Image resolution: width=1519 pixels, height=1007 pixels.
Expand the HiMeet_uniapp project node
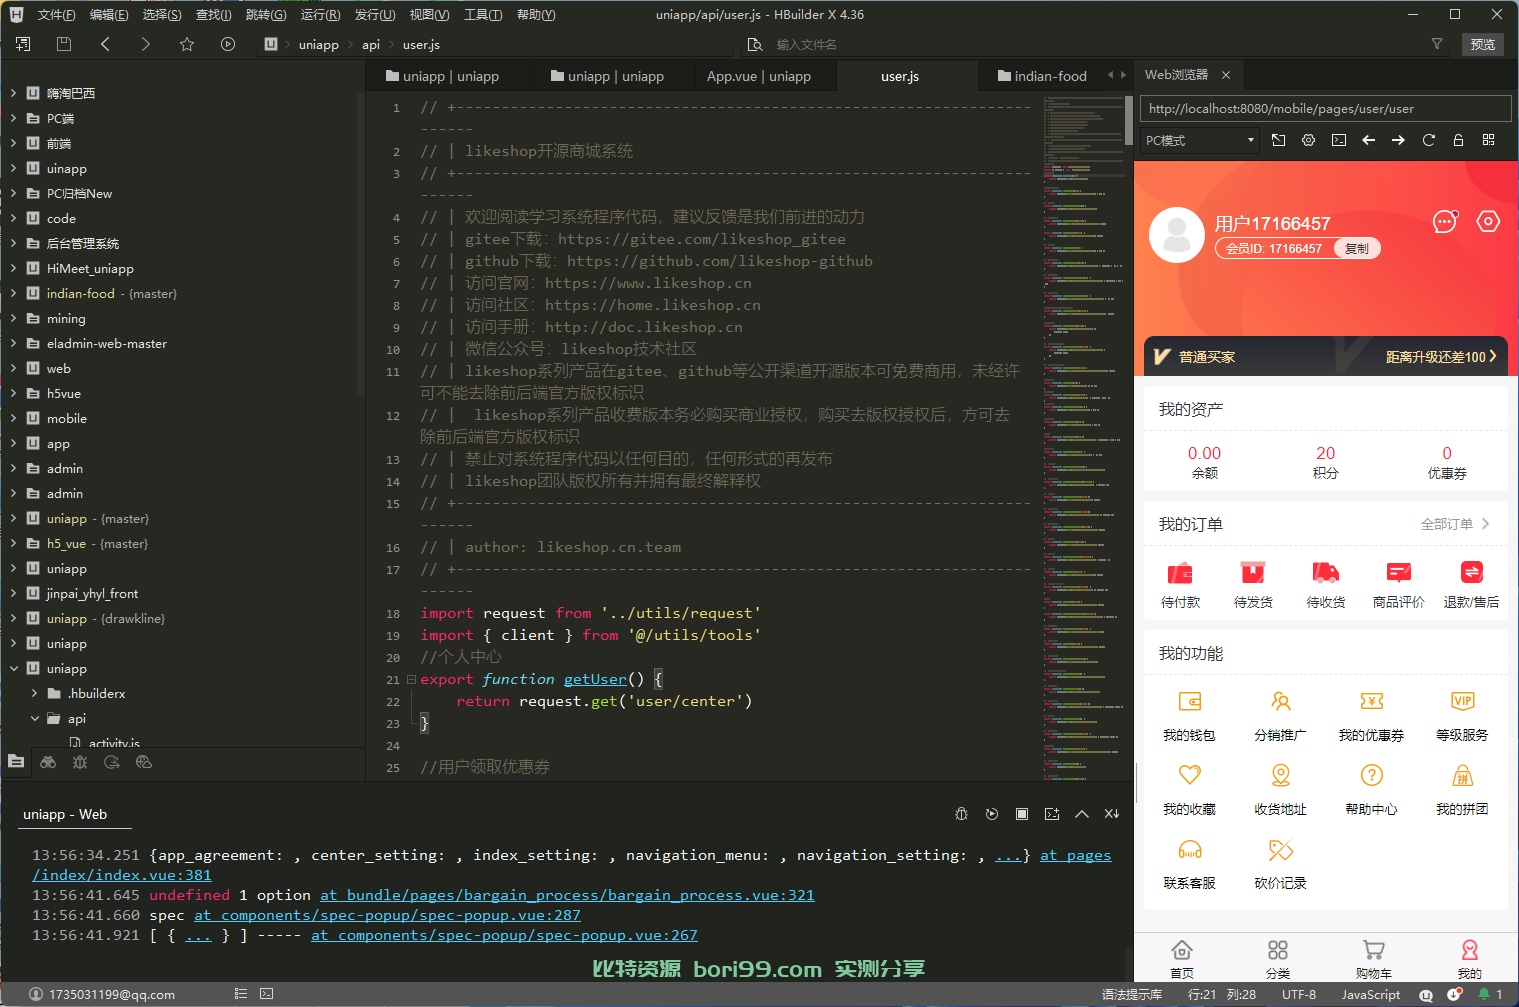point(14,269)
